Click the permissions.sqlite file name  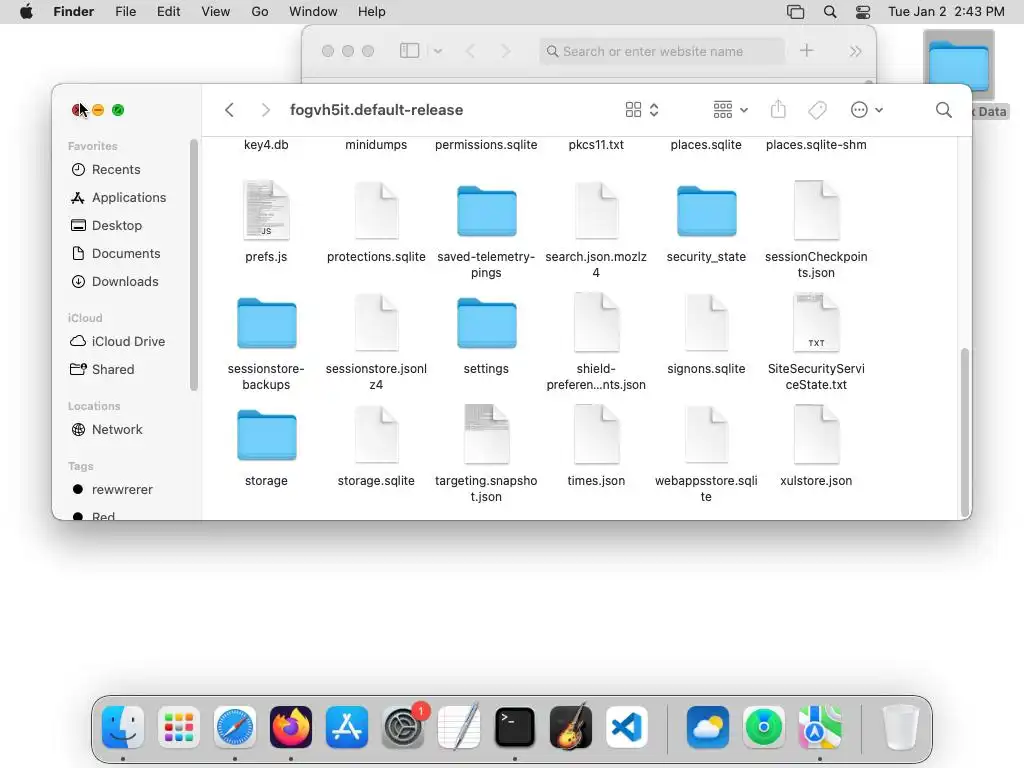487,144
